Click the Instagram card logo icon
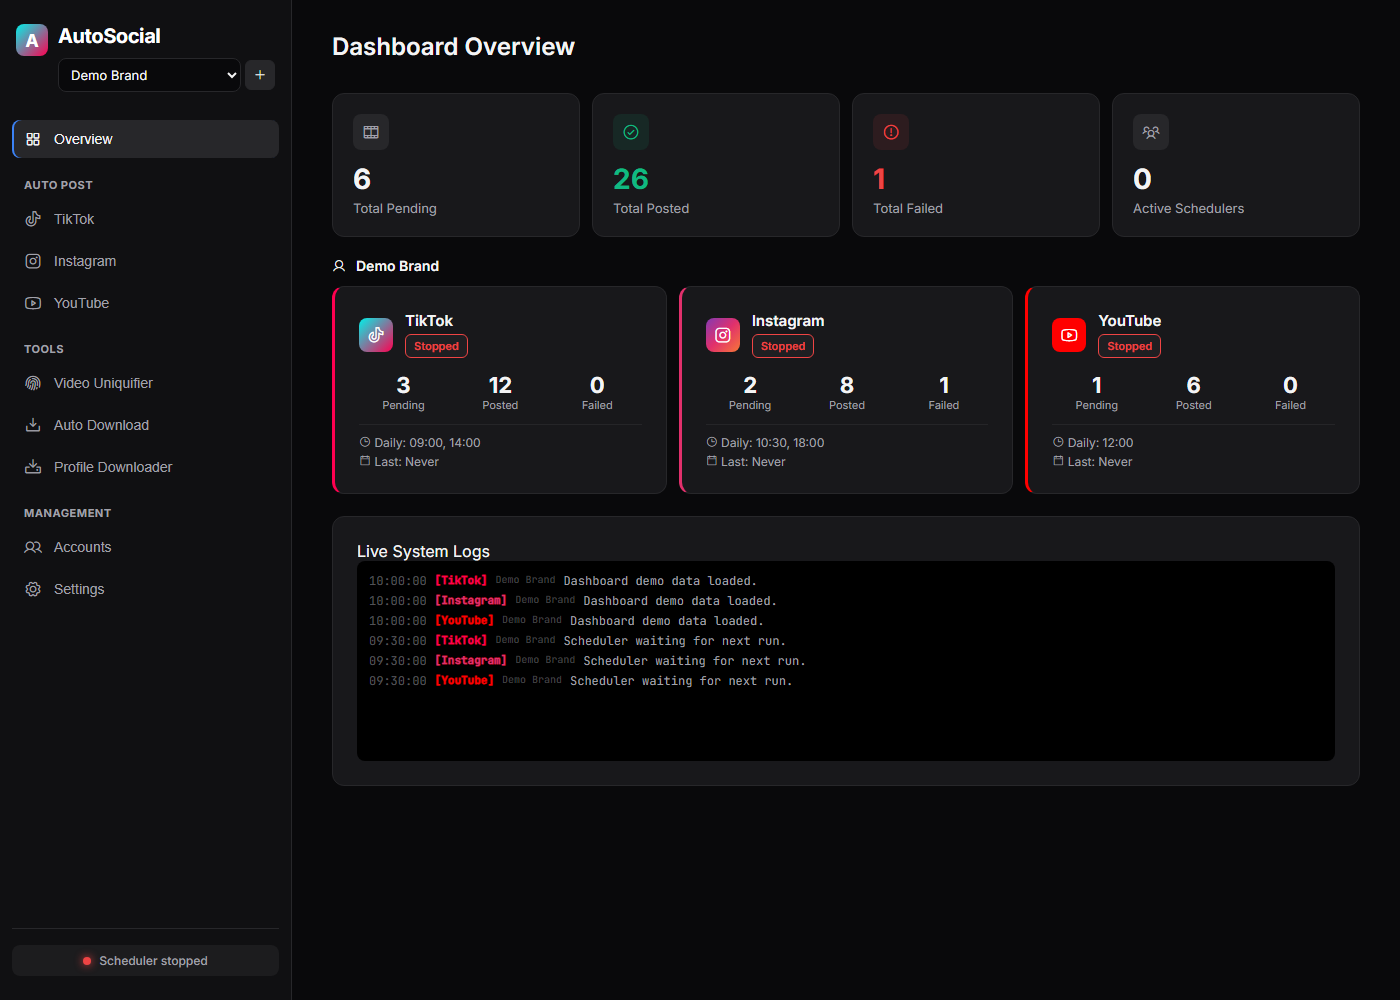 723,335
